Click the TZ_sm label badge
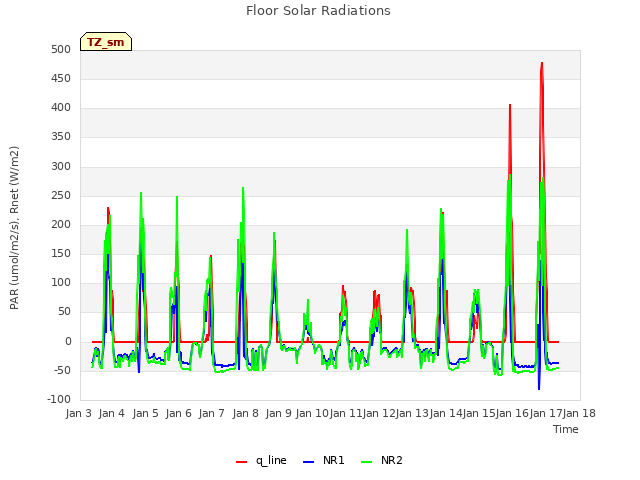This screenshot has height=480, width=640. (106, 42)
